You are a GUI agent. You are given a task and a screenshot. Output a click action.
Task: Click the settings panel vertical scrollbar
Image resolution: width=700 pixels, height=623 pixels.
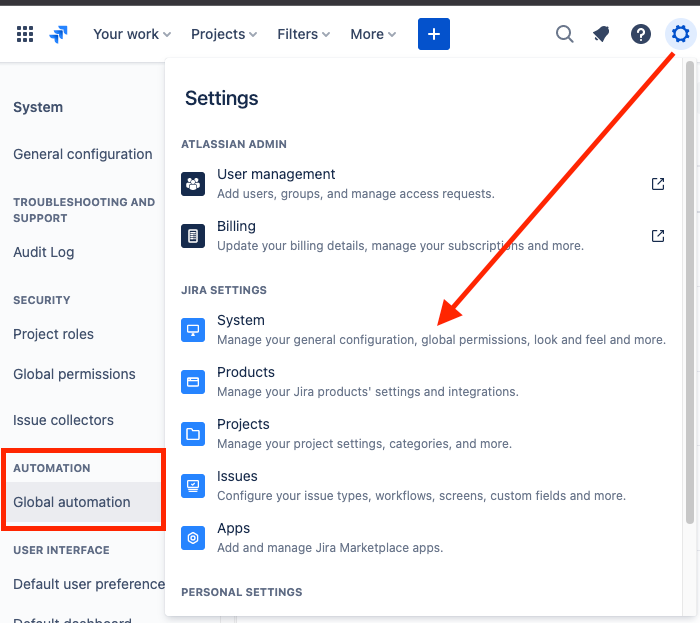[690, 292]
